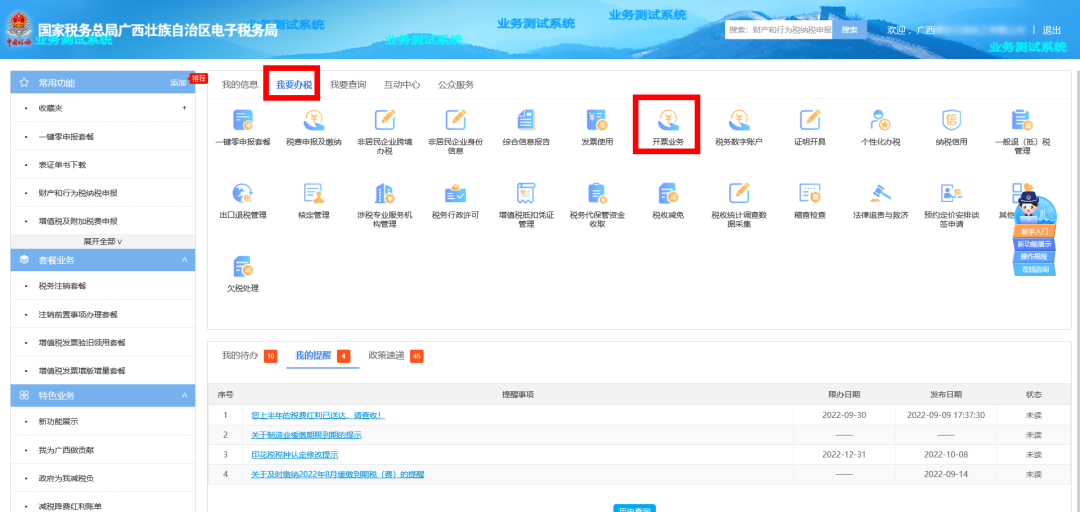Image resolution: width=1080 pixels, height=512 pixels.
Task: Click the plus next to 收藏夹
Action: (184, 108)
